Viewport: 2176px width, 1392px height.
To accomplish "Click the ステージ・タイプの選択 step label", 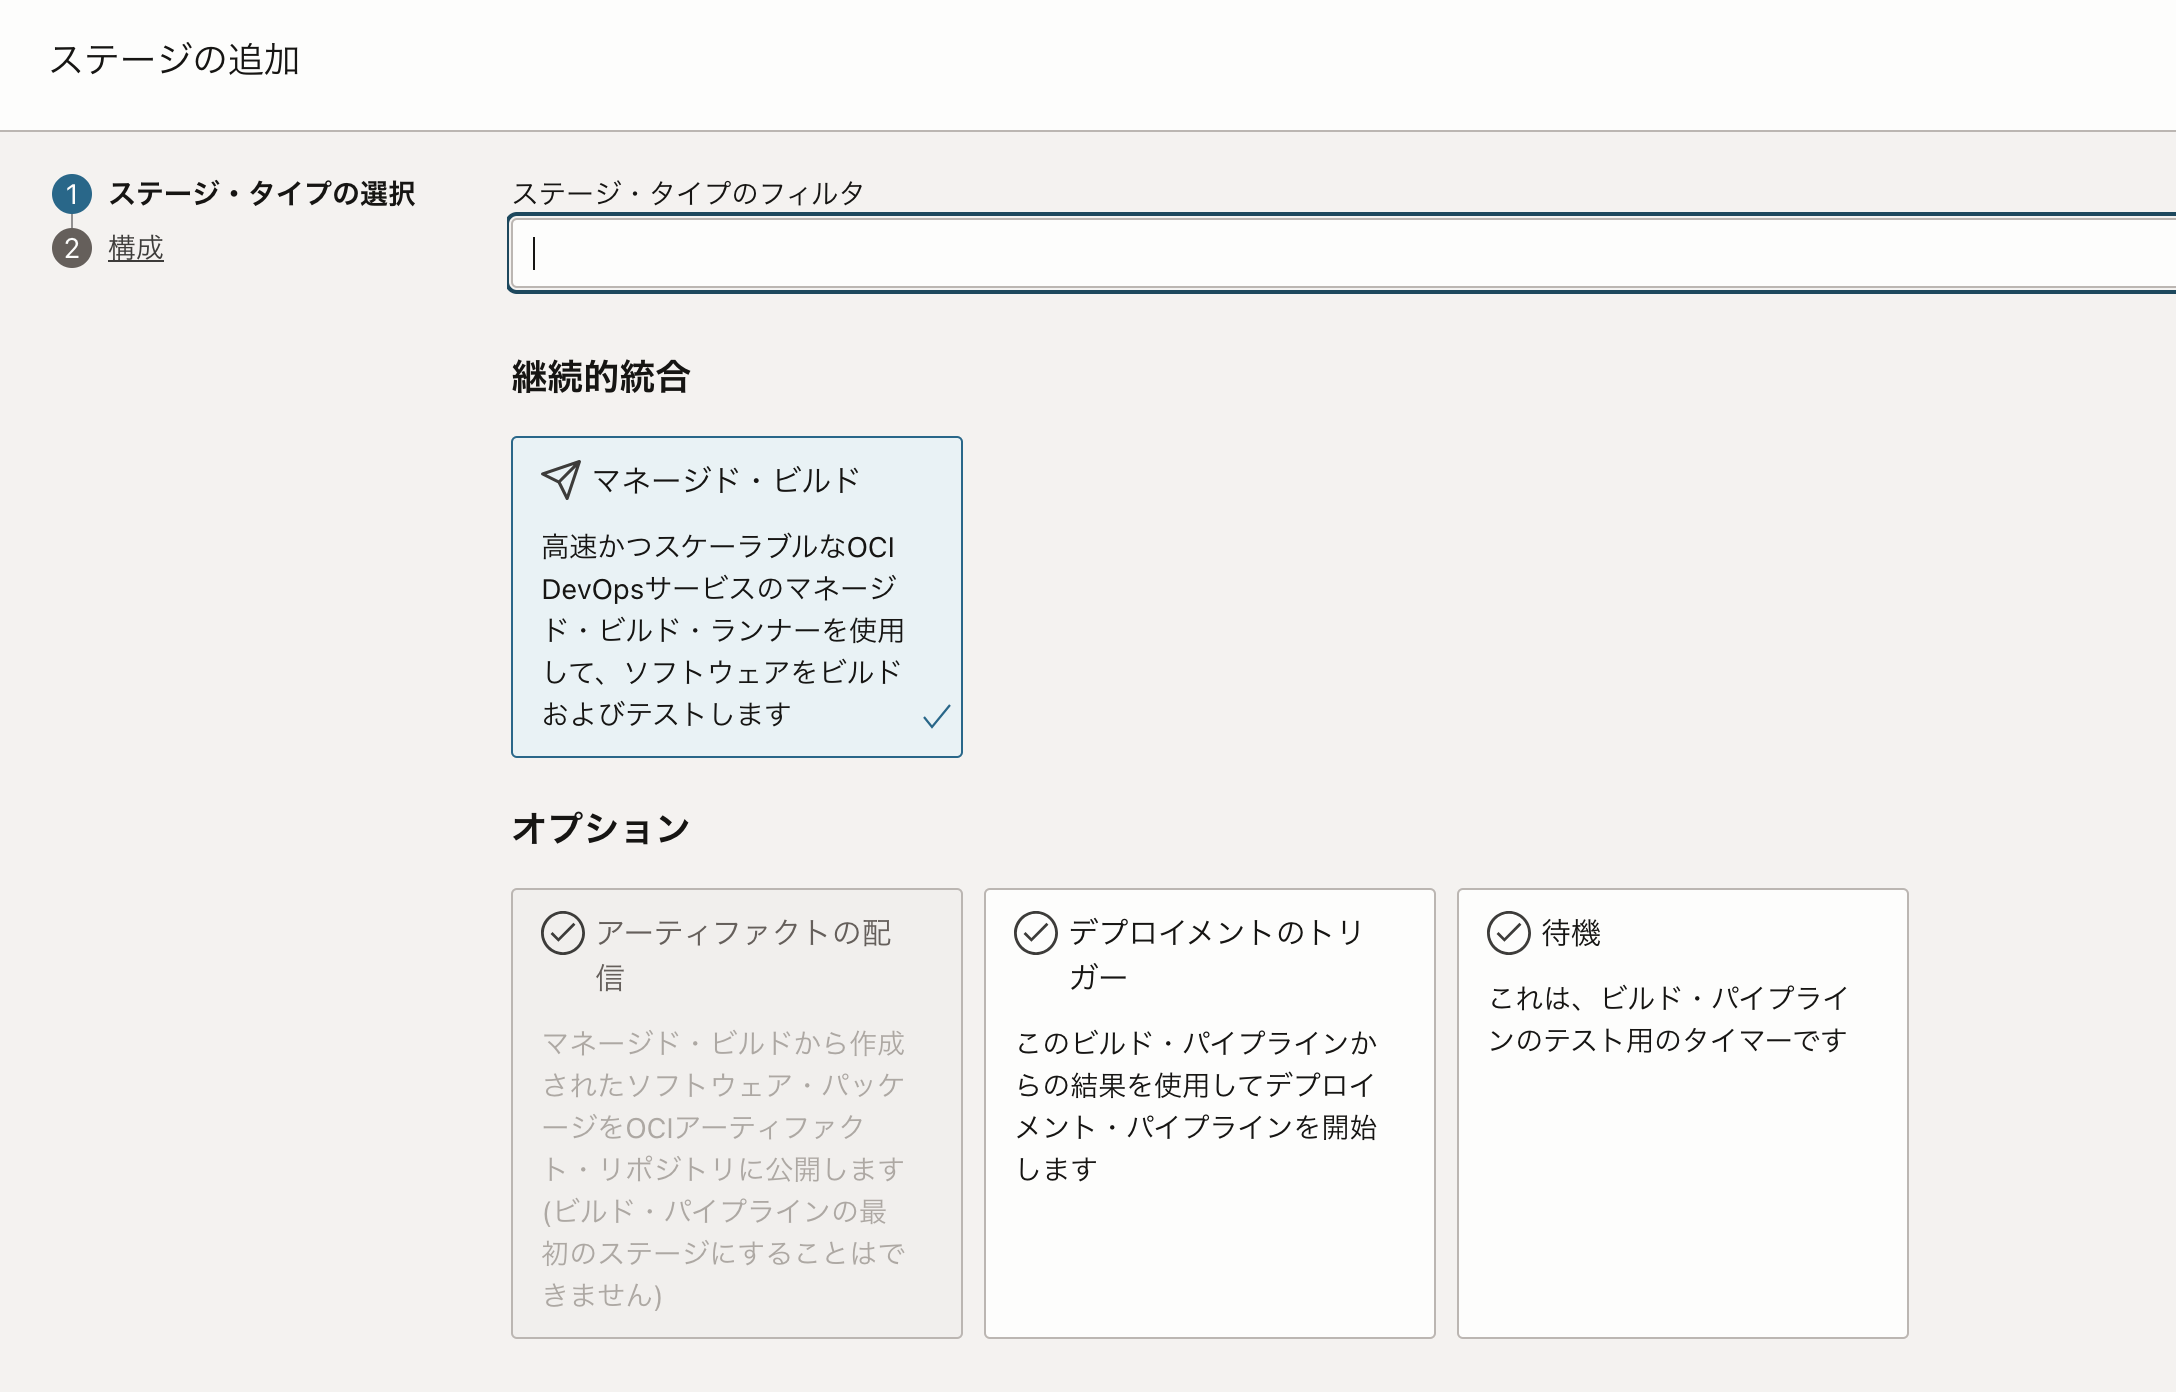I will tap(266, 194).
